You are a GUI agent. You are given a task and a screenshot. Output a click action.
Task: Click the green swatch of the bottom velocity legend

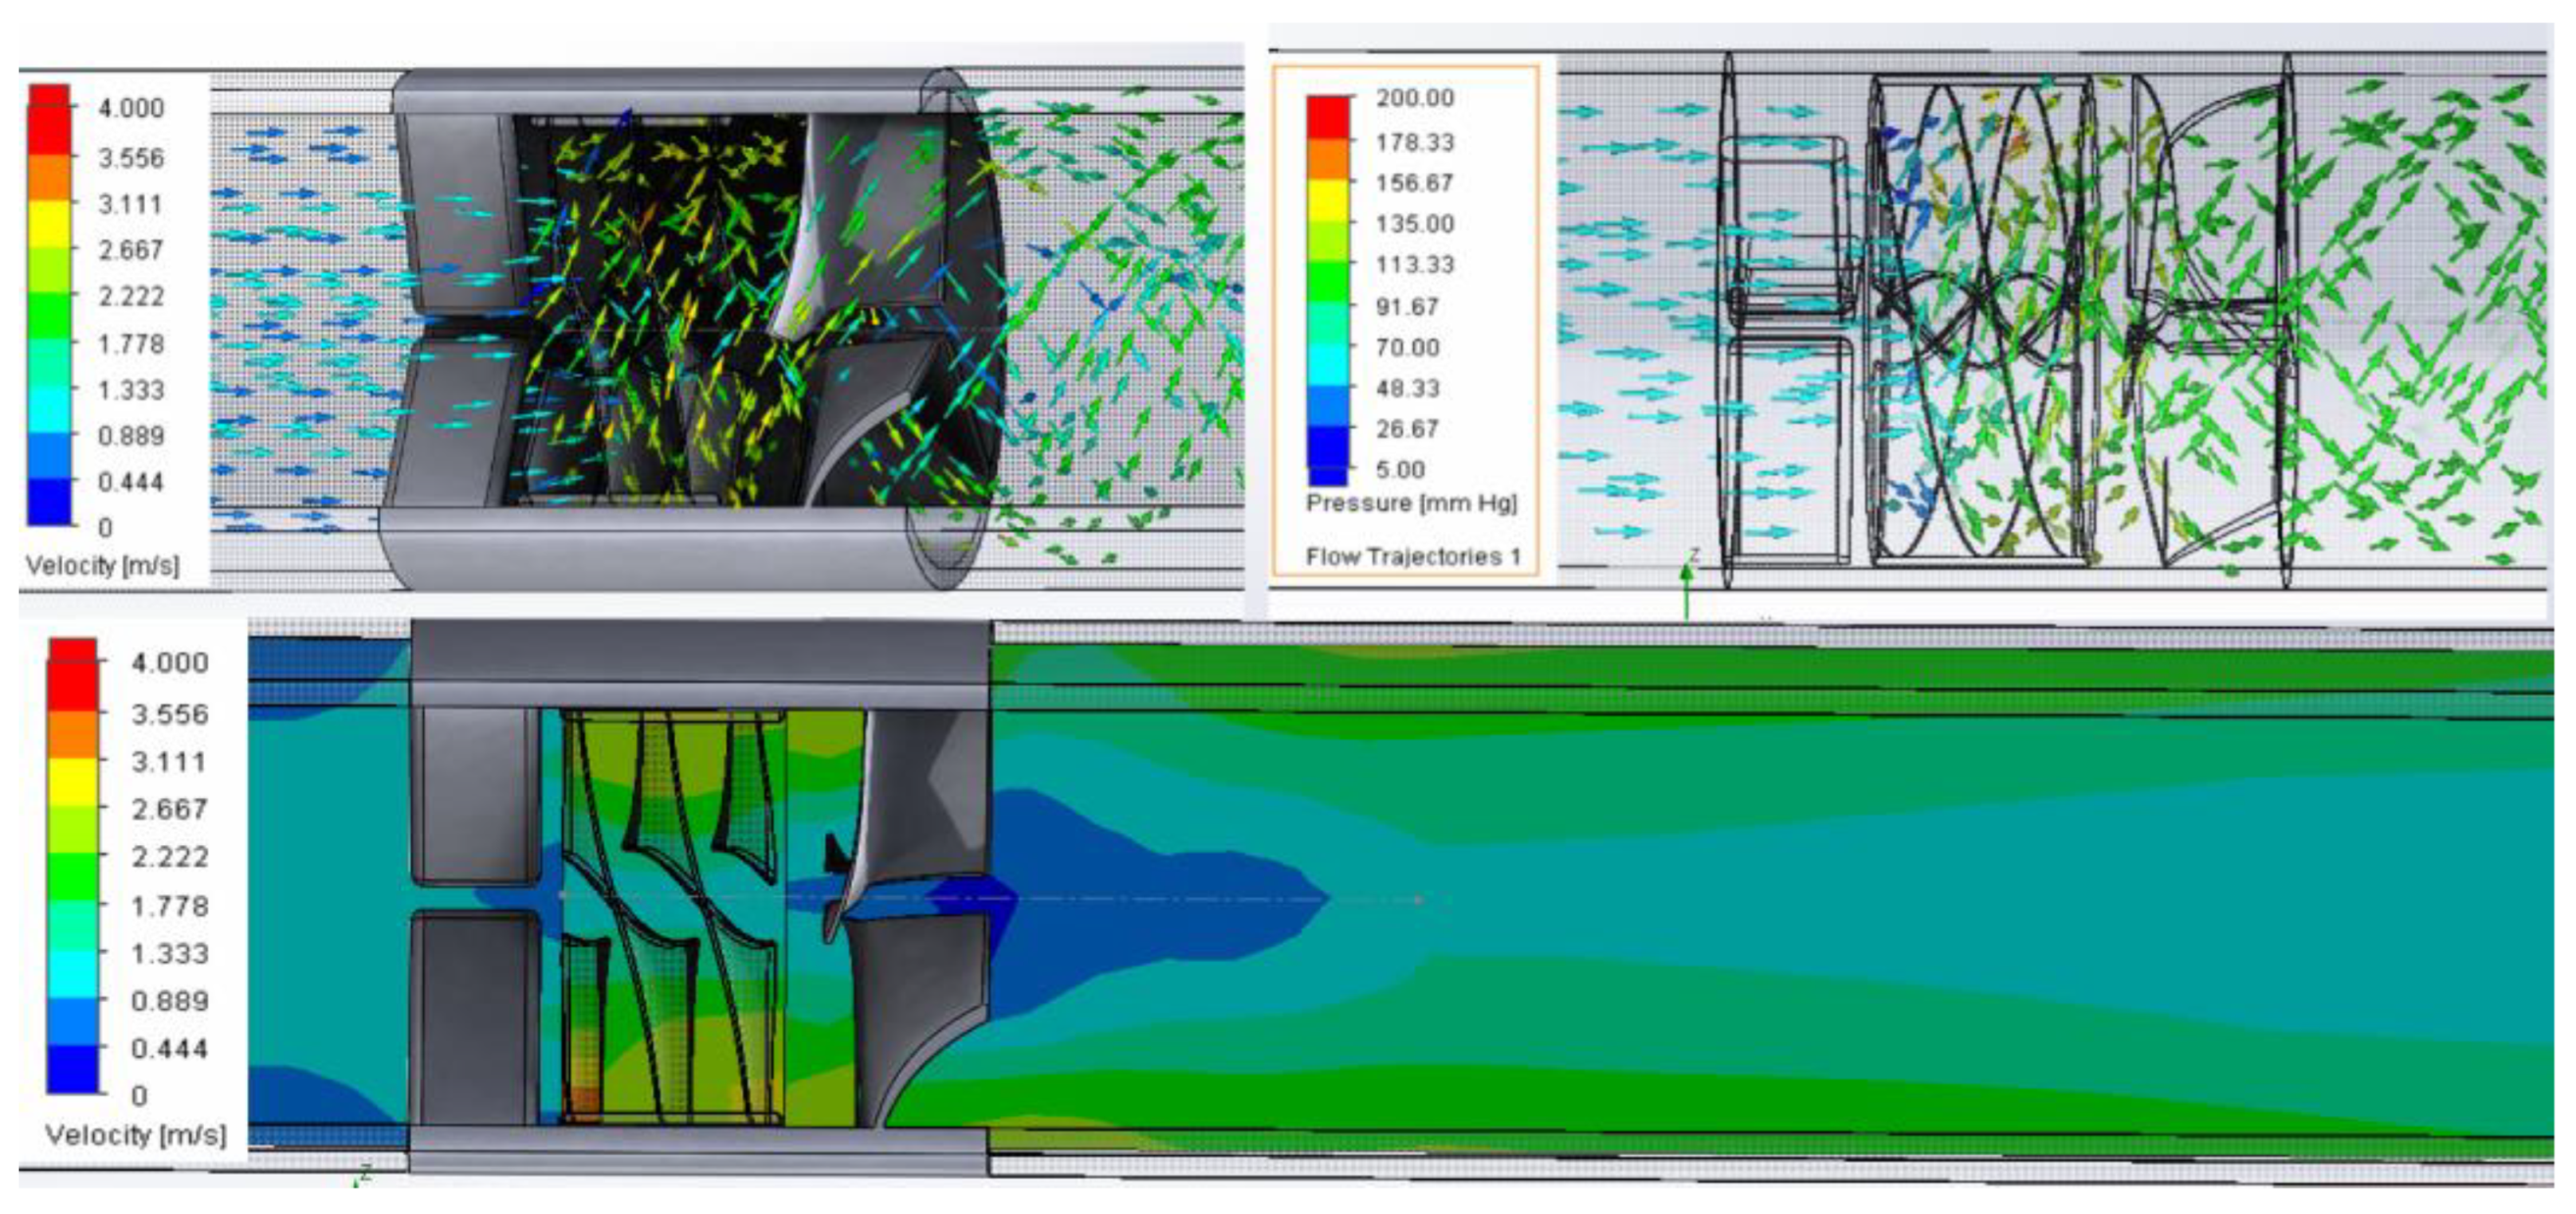click(x=73, y=878)
